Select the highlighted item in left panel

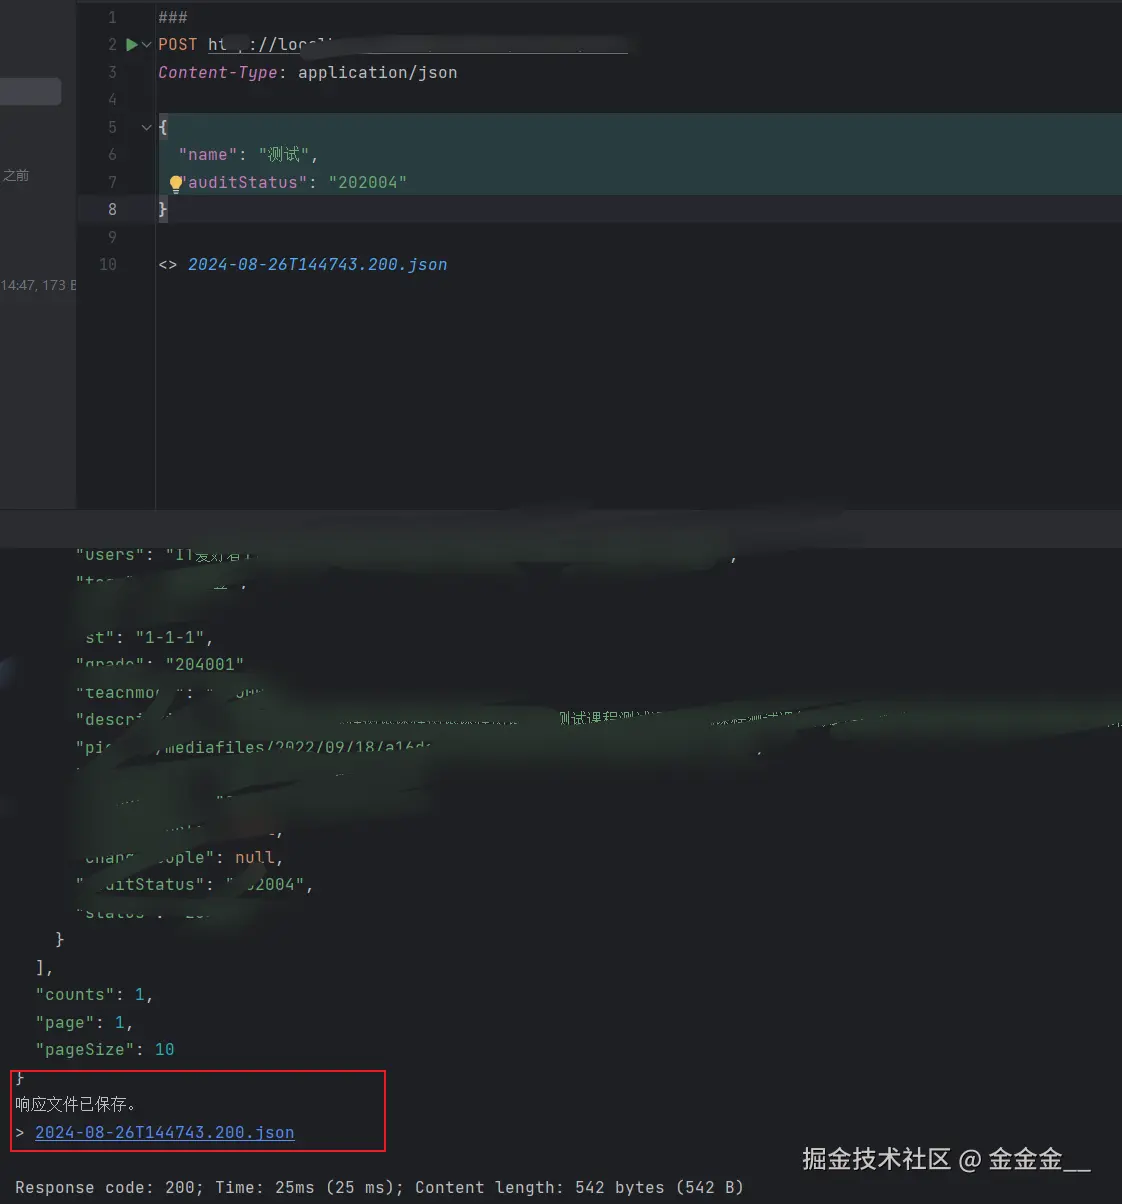[30, 92]
